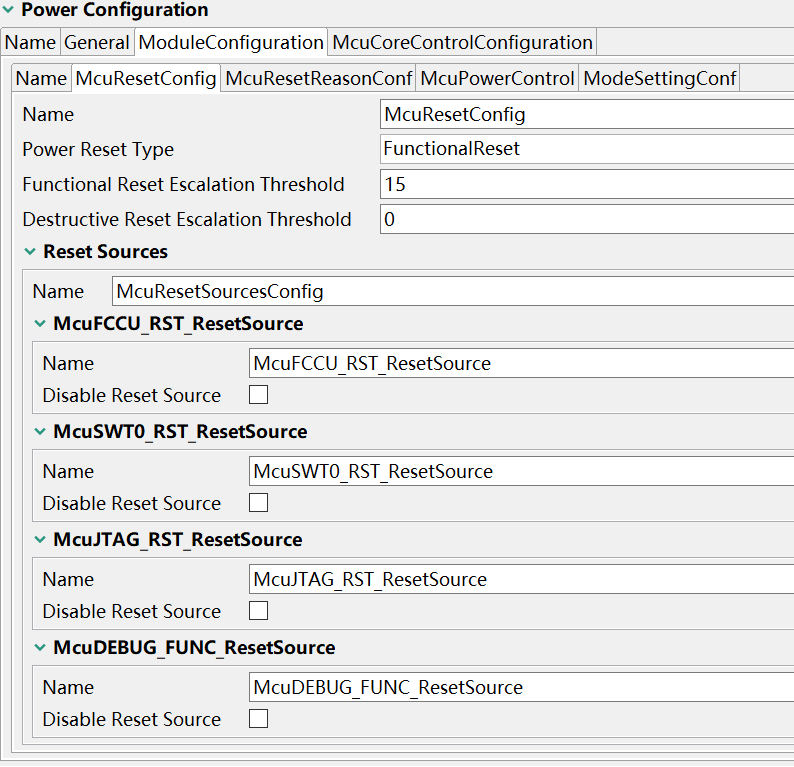Click the McuResetSourcesConfig name field
794x767 pixels.
coord(452,292)
